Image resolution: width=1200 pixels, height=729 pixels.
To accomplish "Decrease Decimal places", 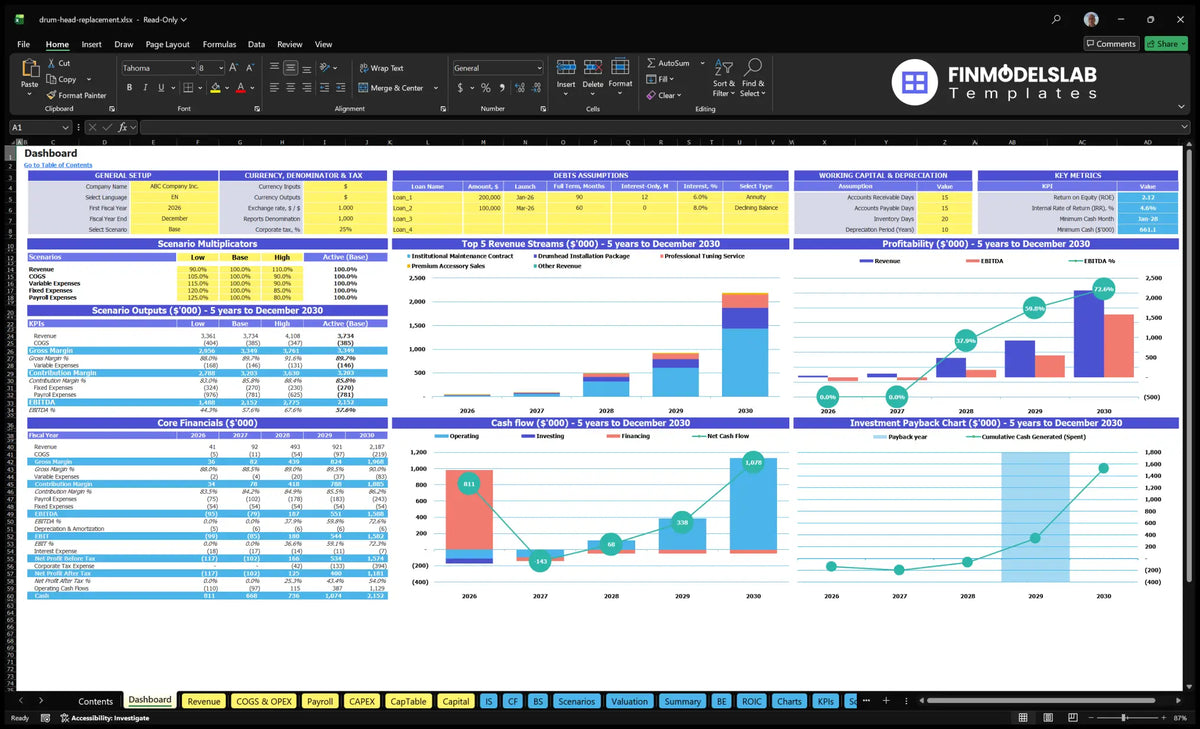I will click(x=535, y=88).
